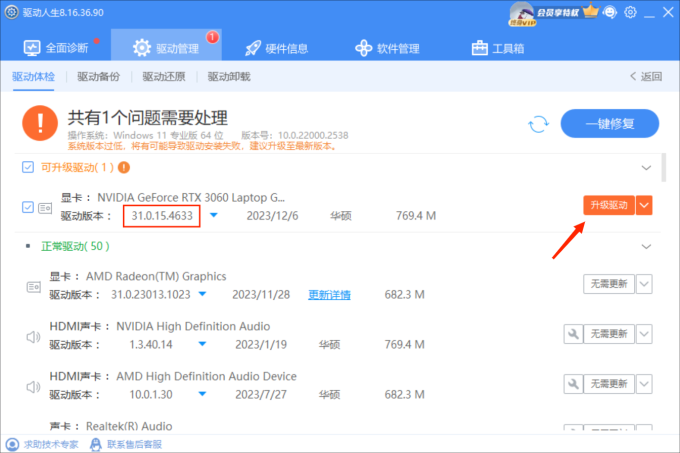Viewport: 680px width, 453px height.
Task: Toggle checkbox for NVIDIA GeForce RTX 3060
Action: (28, 207)
